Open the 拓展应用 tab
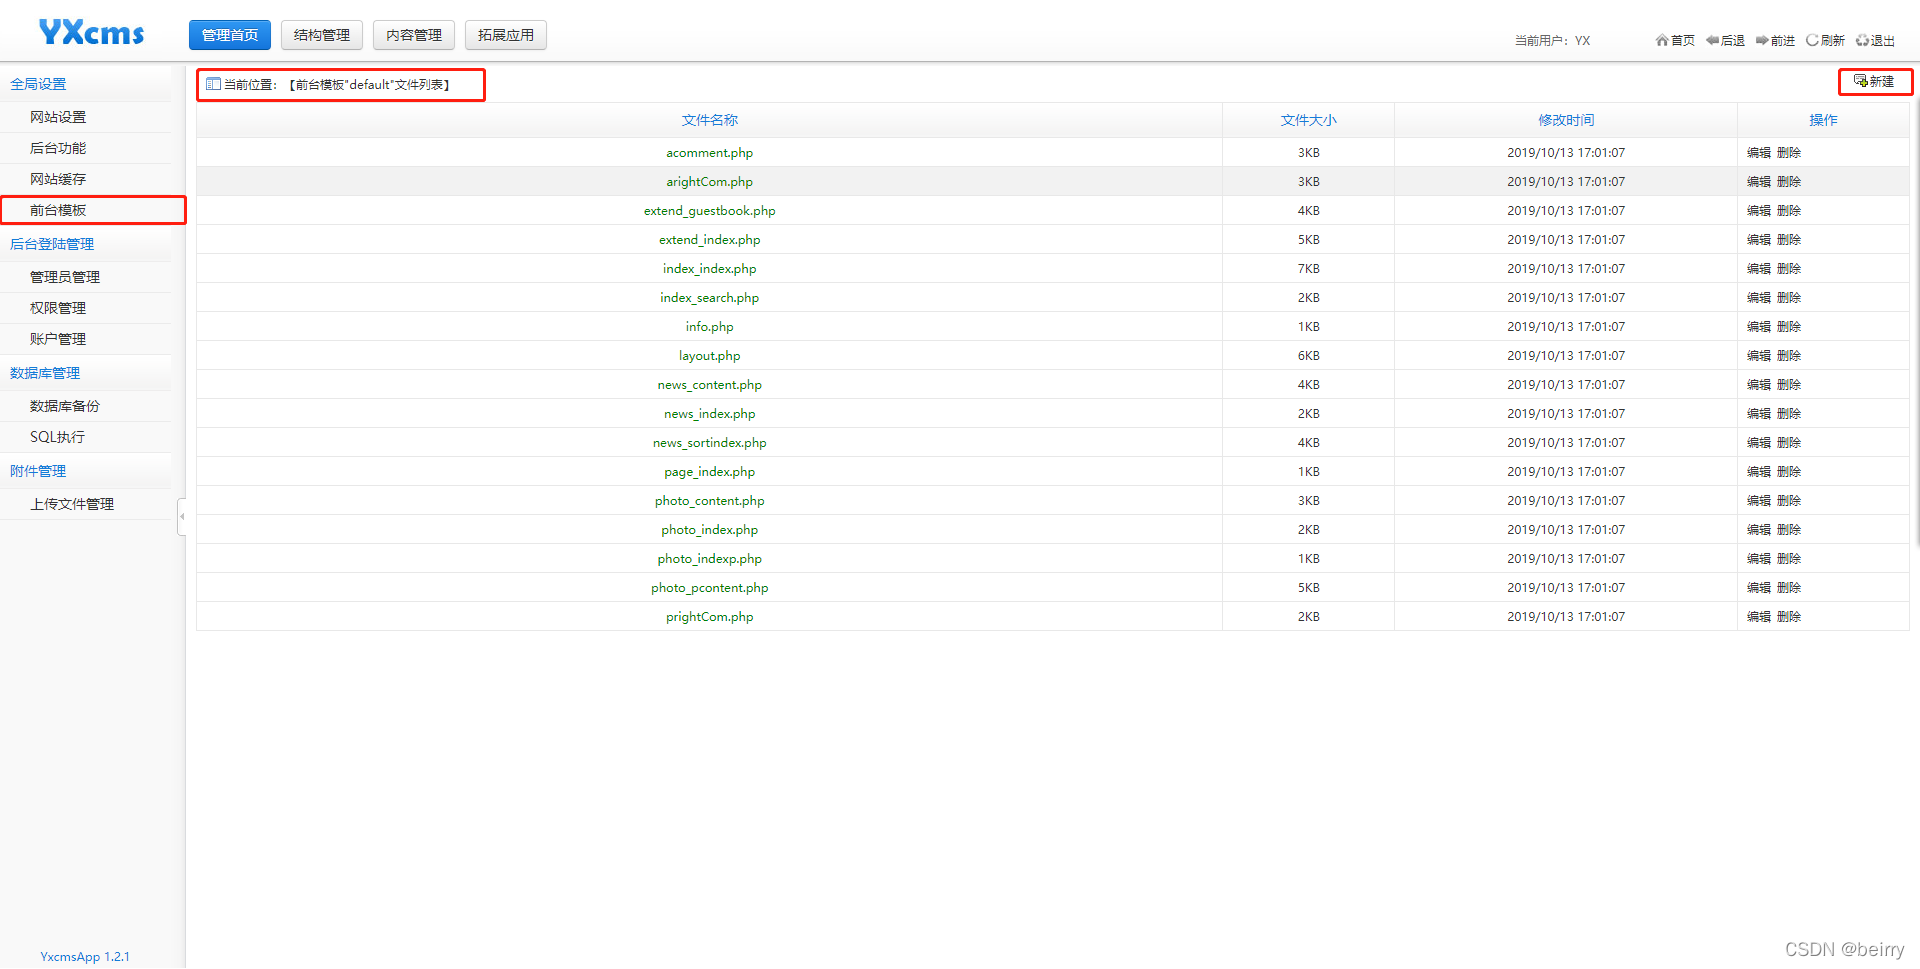Image resolution: width=1920 pixels, height=969 pixels. click(506, 35)
